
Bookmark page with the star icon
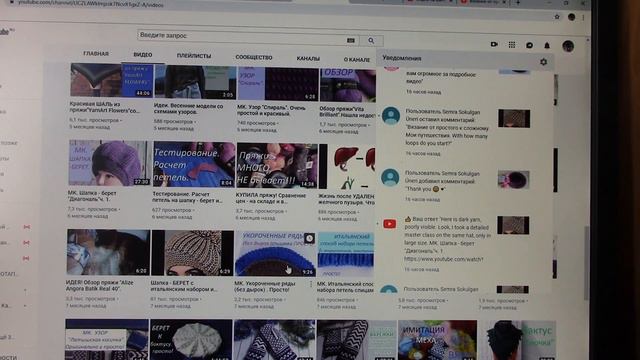coord(557,17)
